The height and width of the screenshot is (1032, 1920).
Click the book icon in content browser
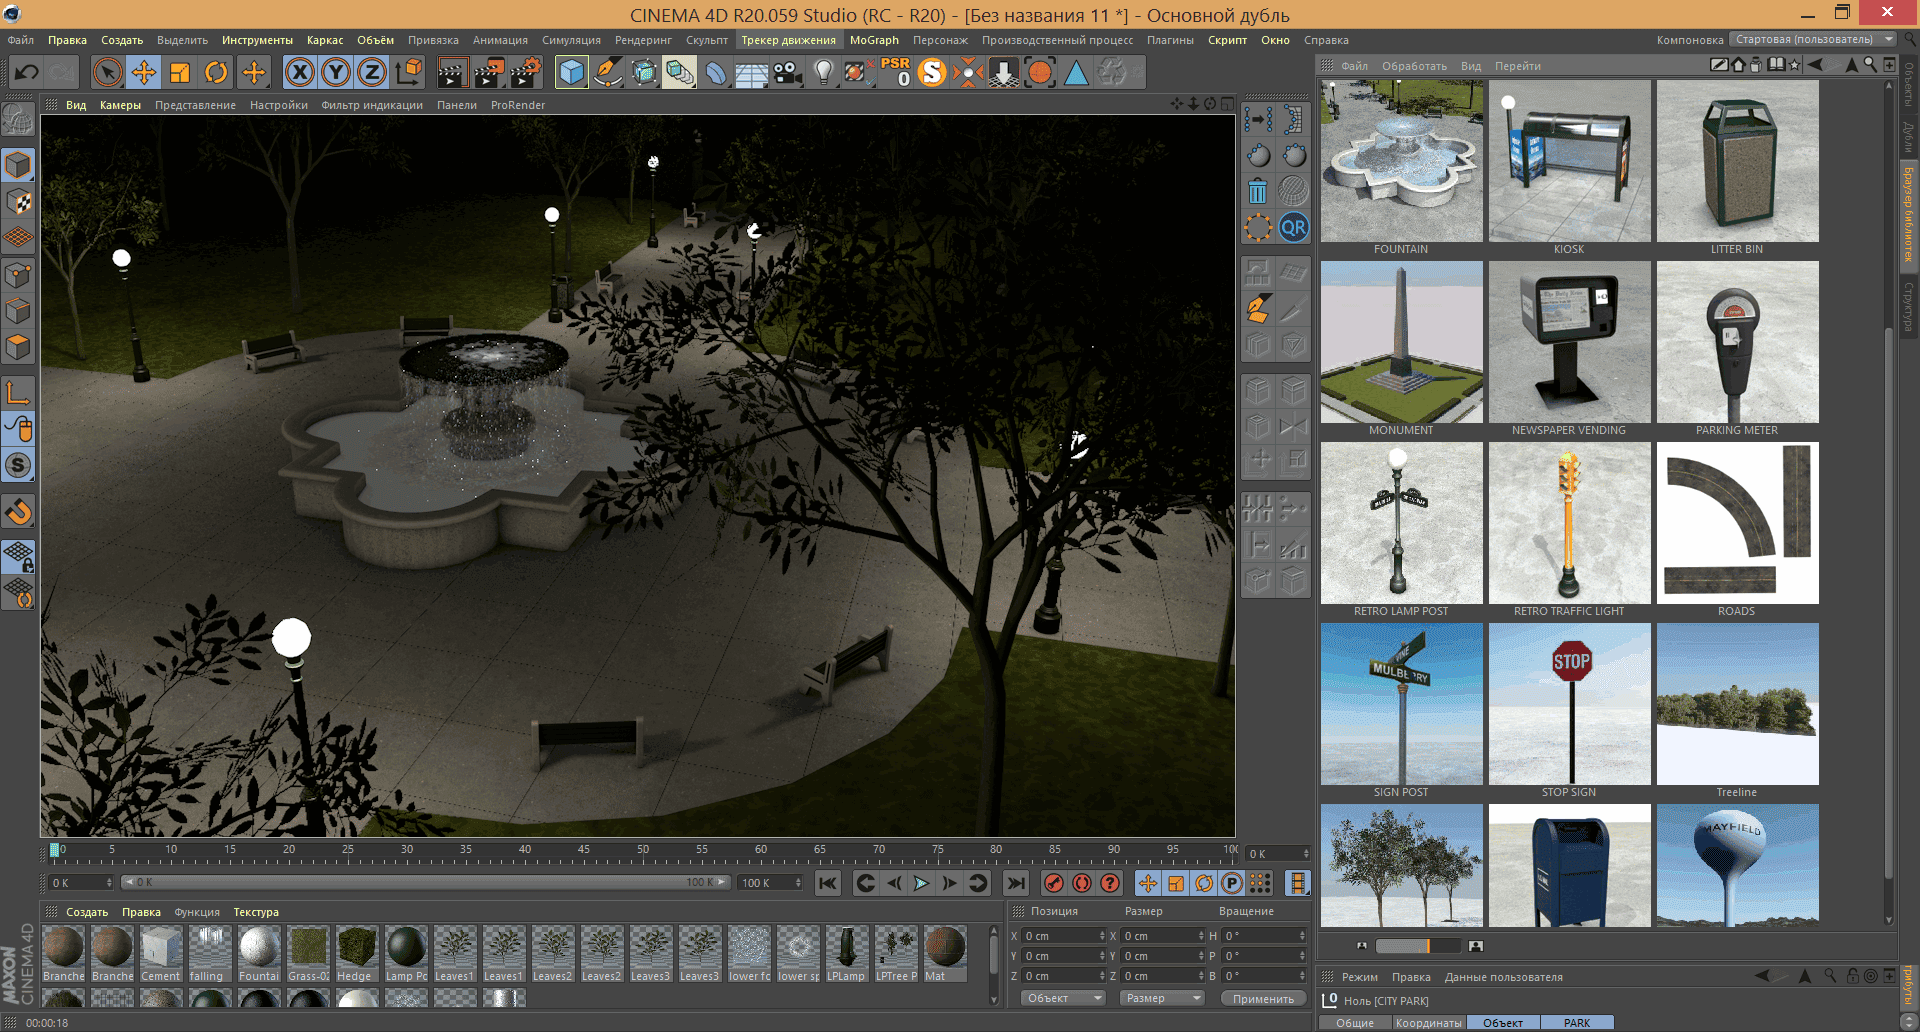1776,65
